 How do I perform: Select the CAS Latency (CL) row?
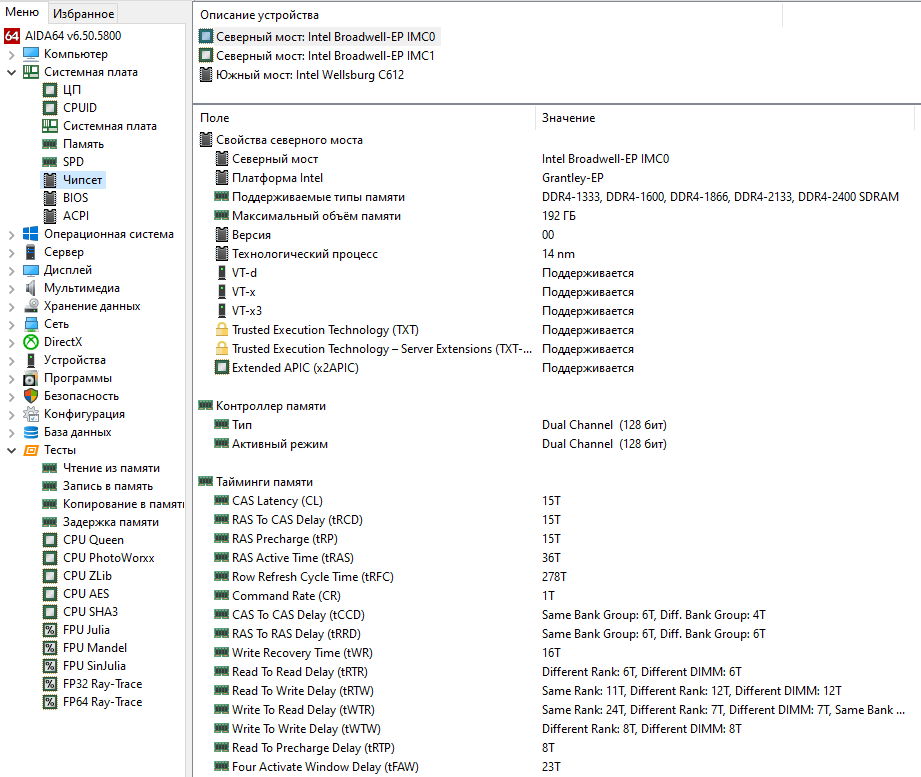[556, 501]
